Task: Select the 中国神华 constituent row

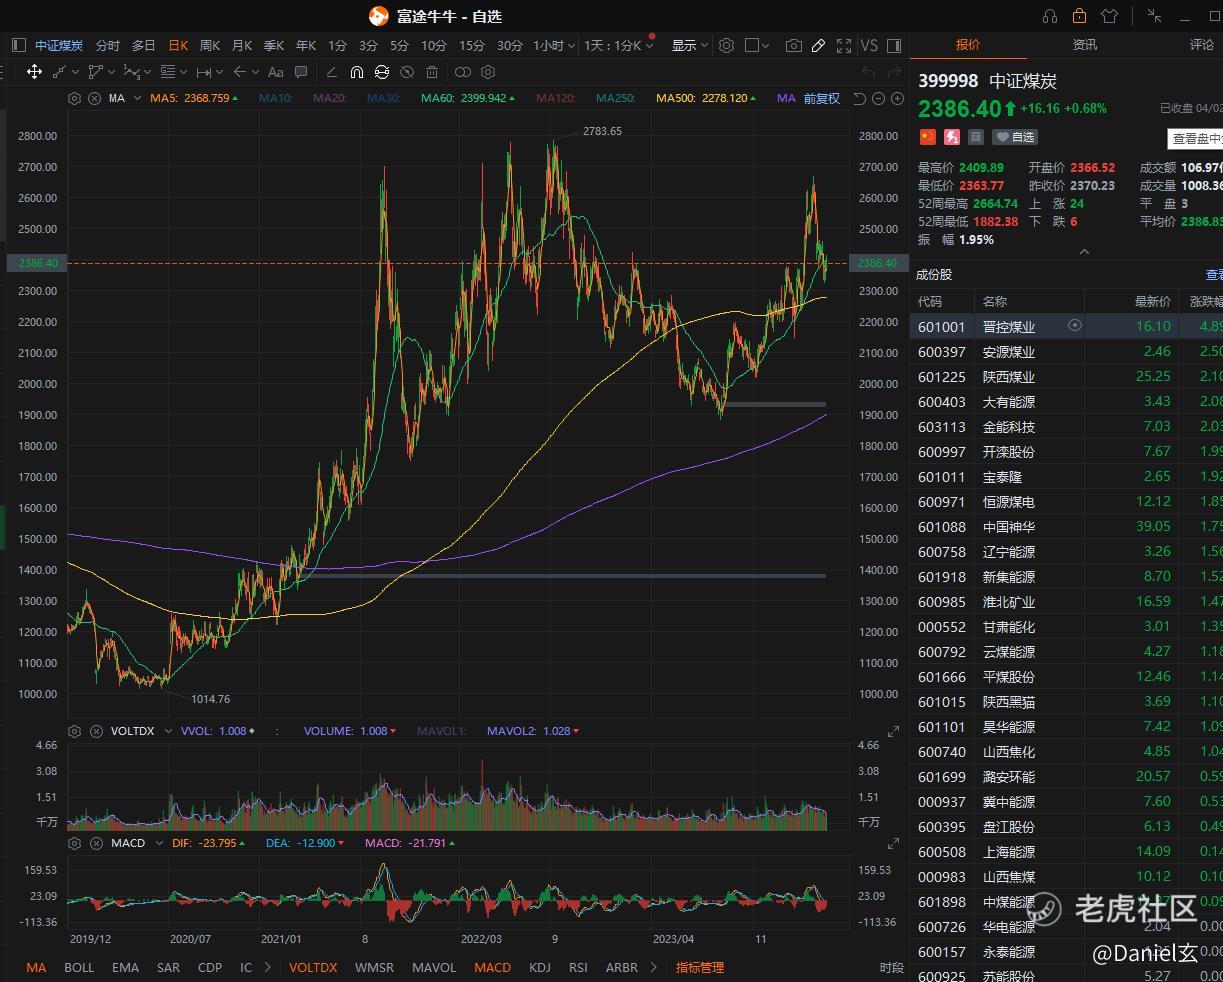Action: click(x=1066, y=526)
